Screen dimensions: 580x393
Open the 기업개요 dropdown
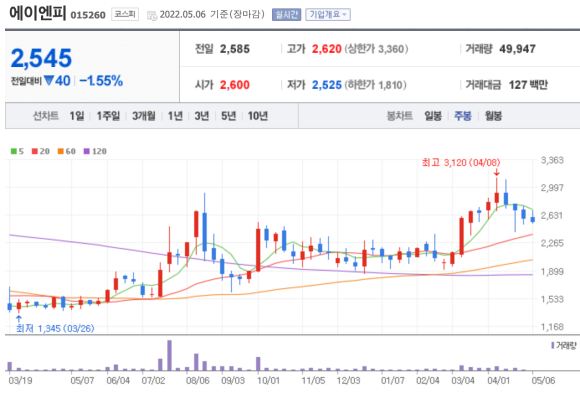328,15
